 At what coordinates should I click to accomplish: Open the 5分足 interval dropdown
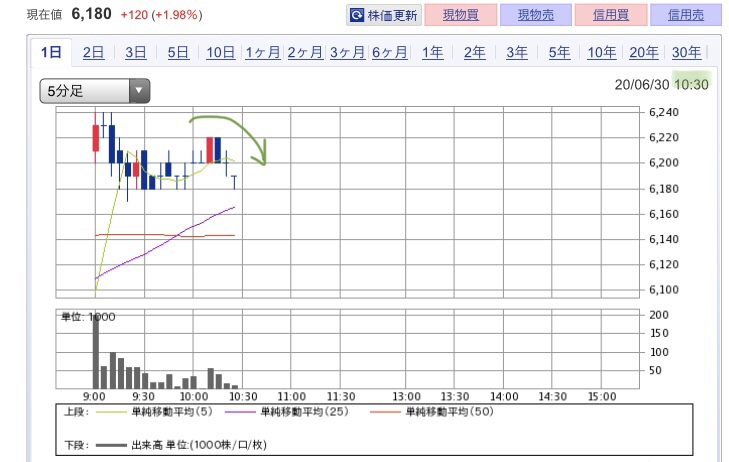click(95, 91)
